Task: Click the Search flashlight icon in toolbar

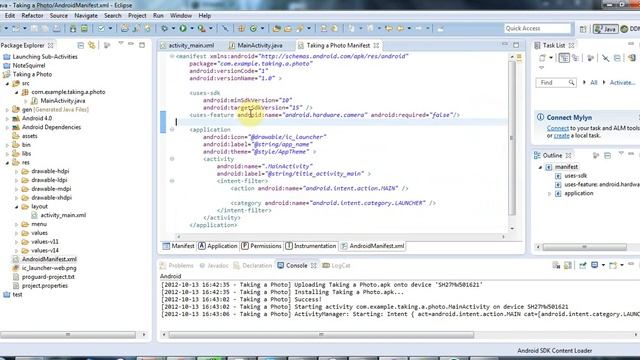Action: pyautogui.click(x=300, y=29)
